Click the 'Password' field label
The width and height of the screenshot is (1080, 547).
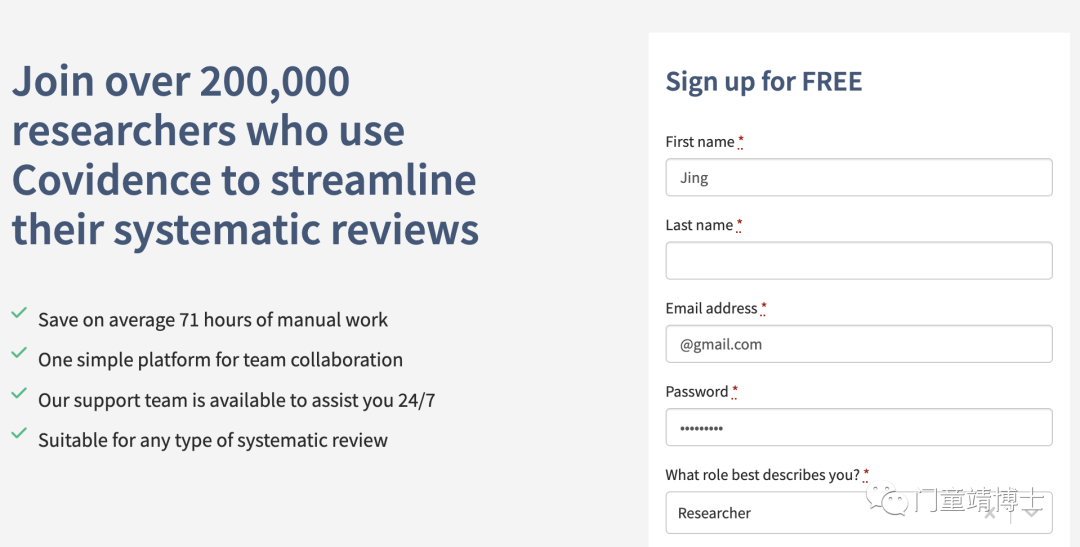coord(696,391)
